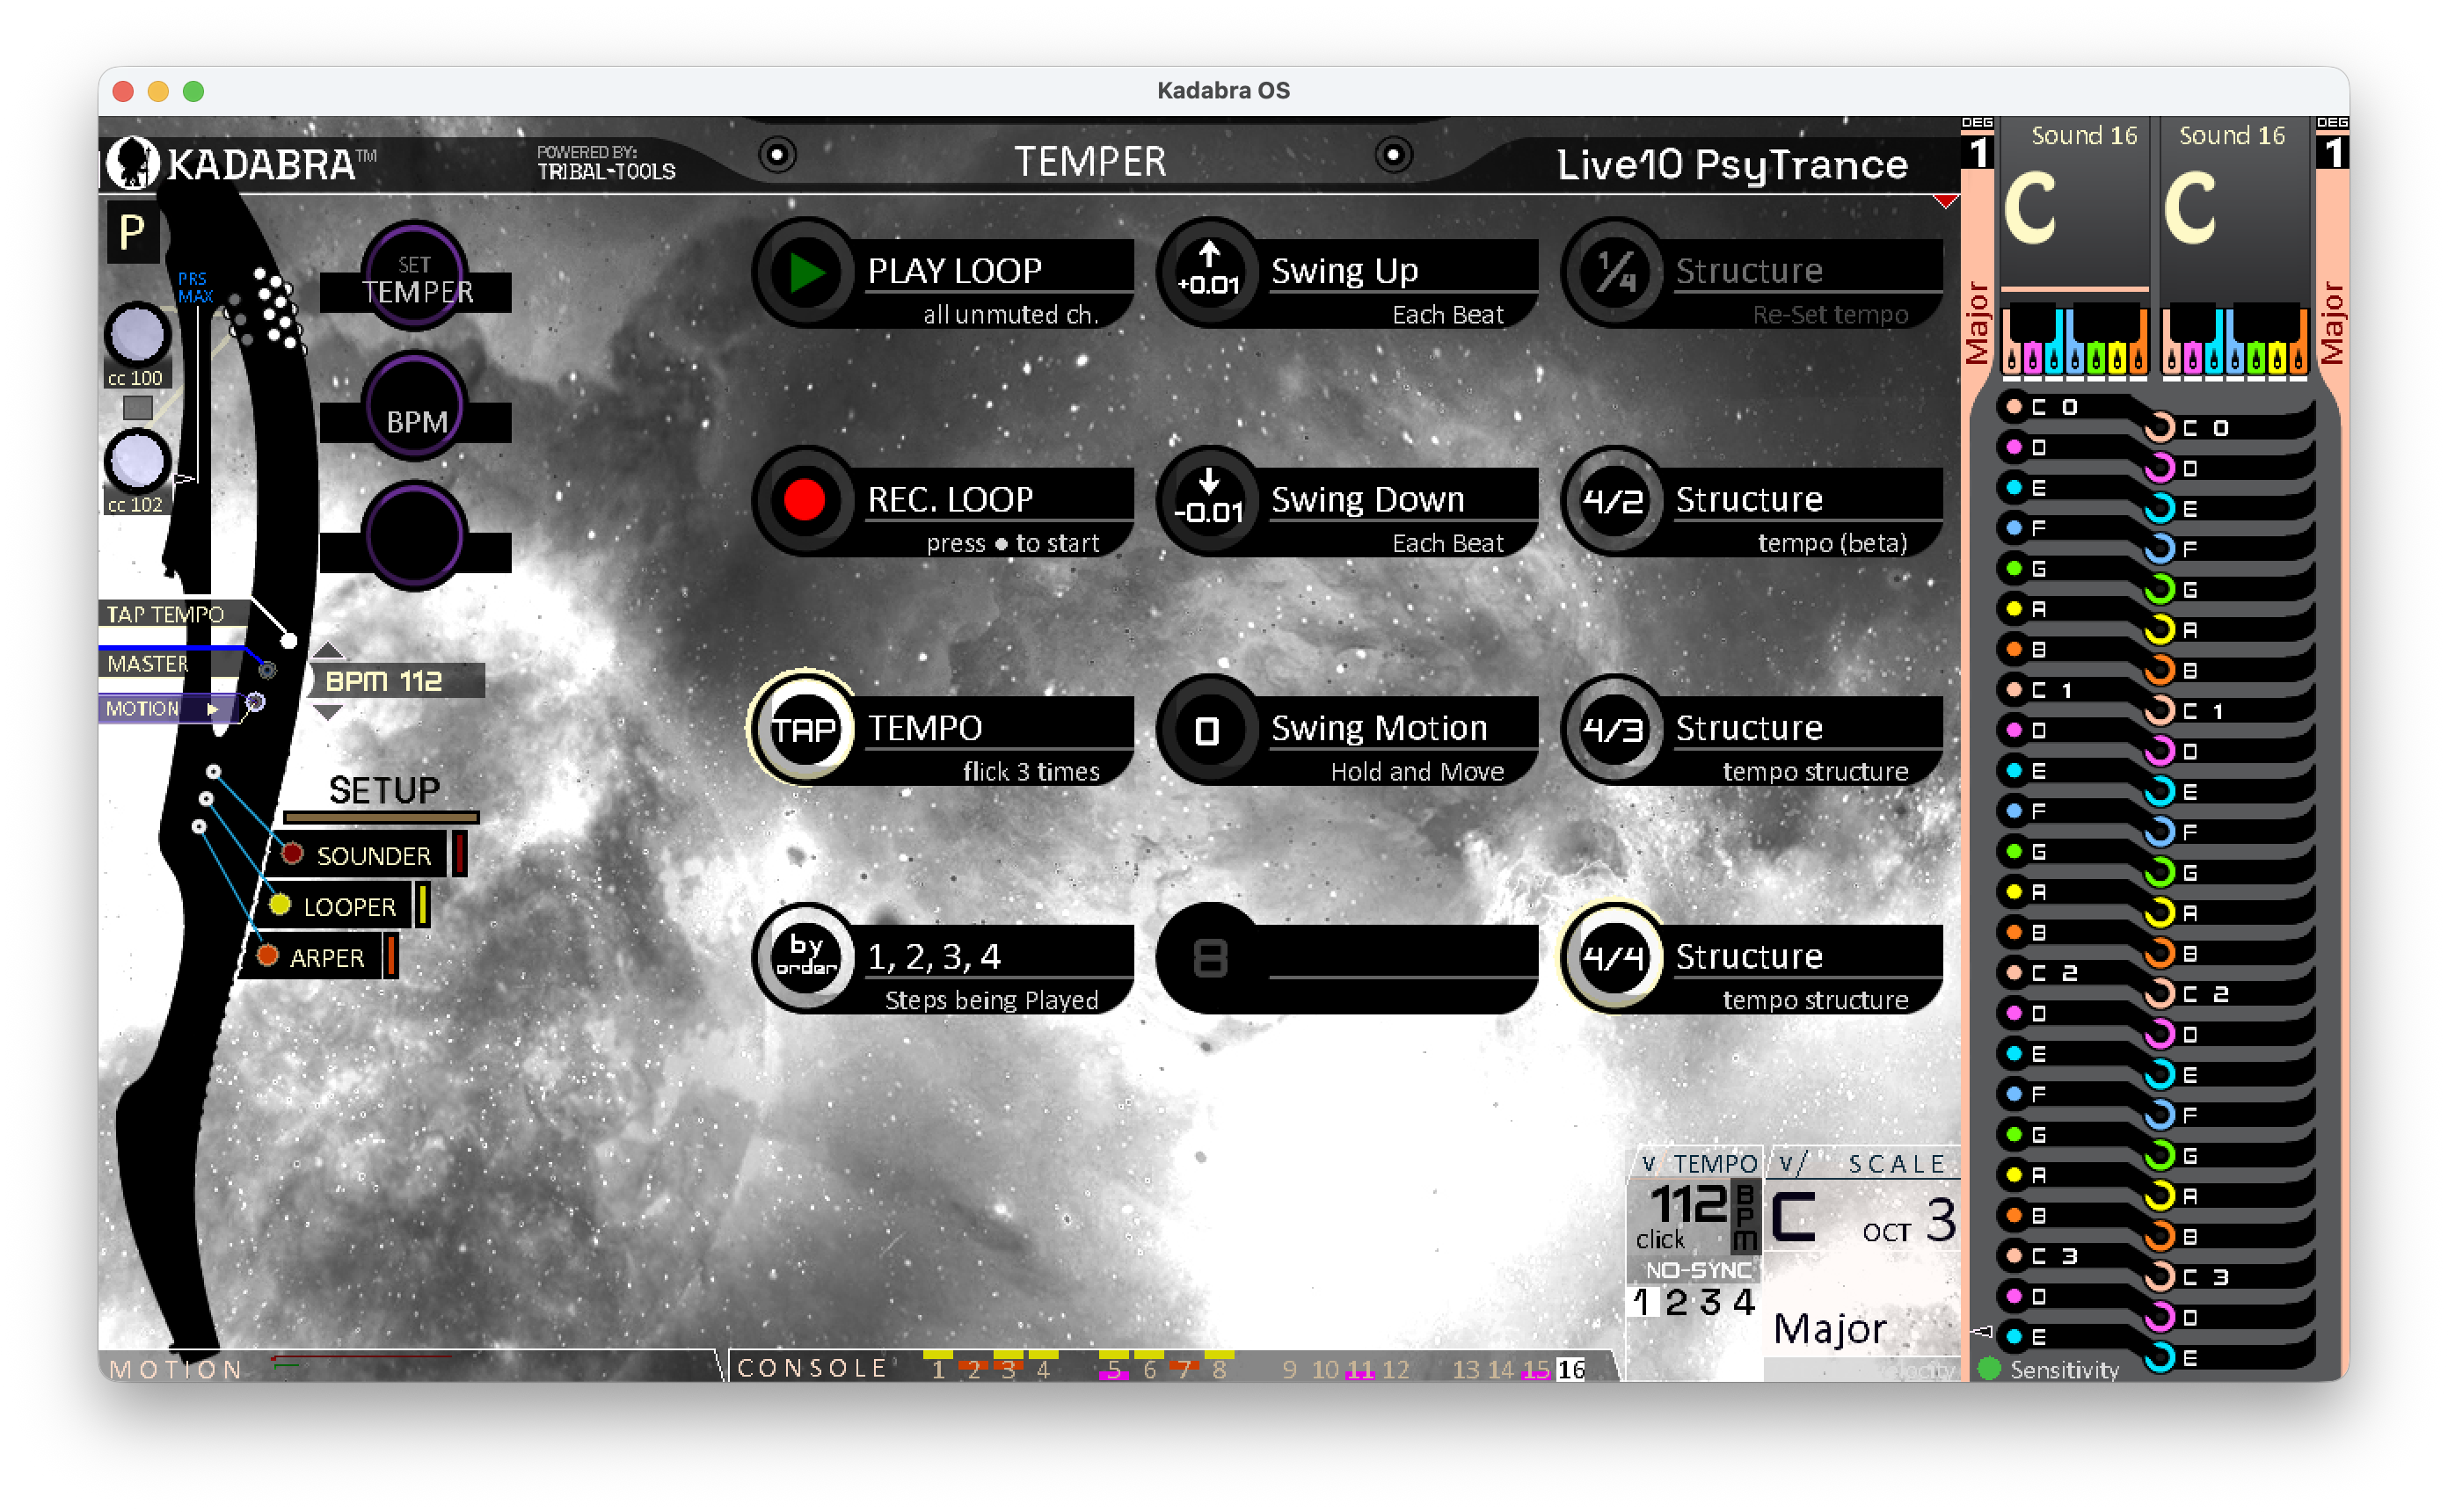The image size is (2448, 1512).
Task: Click the Swing Down -0.01 arrow icon
Action: pos(1209,500)
